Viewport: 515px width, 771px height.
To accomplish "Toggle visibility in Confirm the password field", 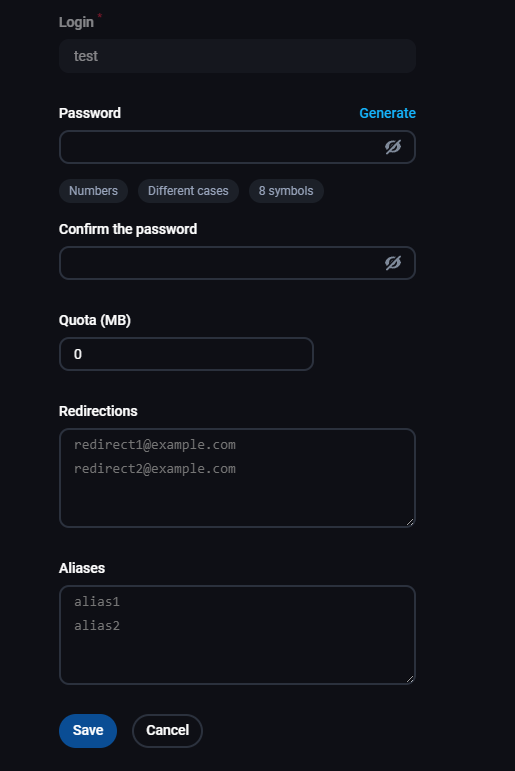I will (x=393, y=263).
